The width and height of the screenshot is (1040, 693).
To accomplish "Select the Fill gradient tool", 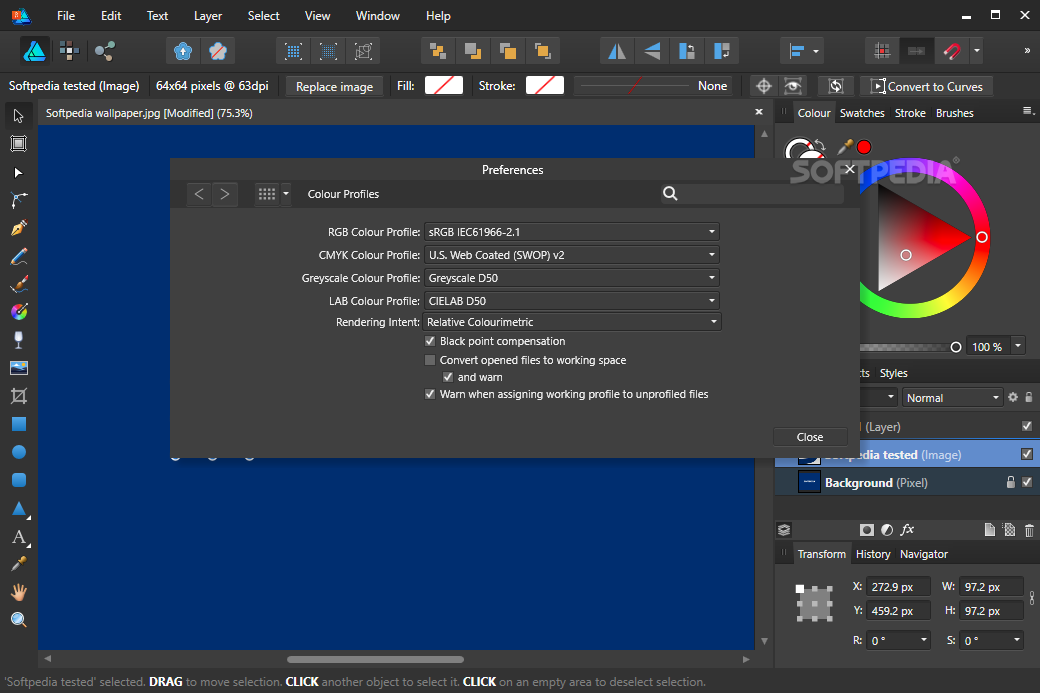I will (19, 312).
